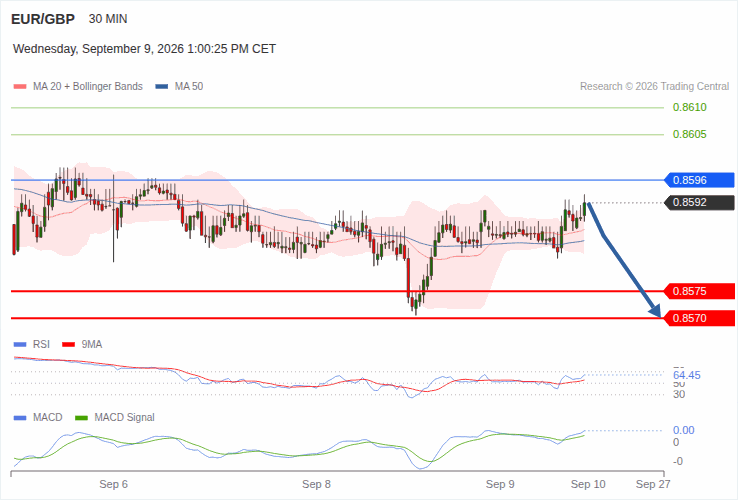Click the MA 50 legend swatch
The image size is (738, 500).
(162, 87)
